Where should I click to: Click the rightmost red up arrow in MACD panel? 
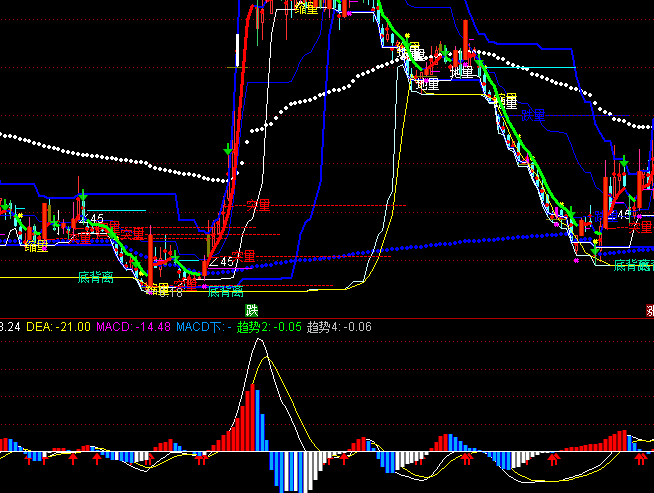tap(640, 460)
